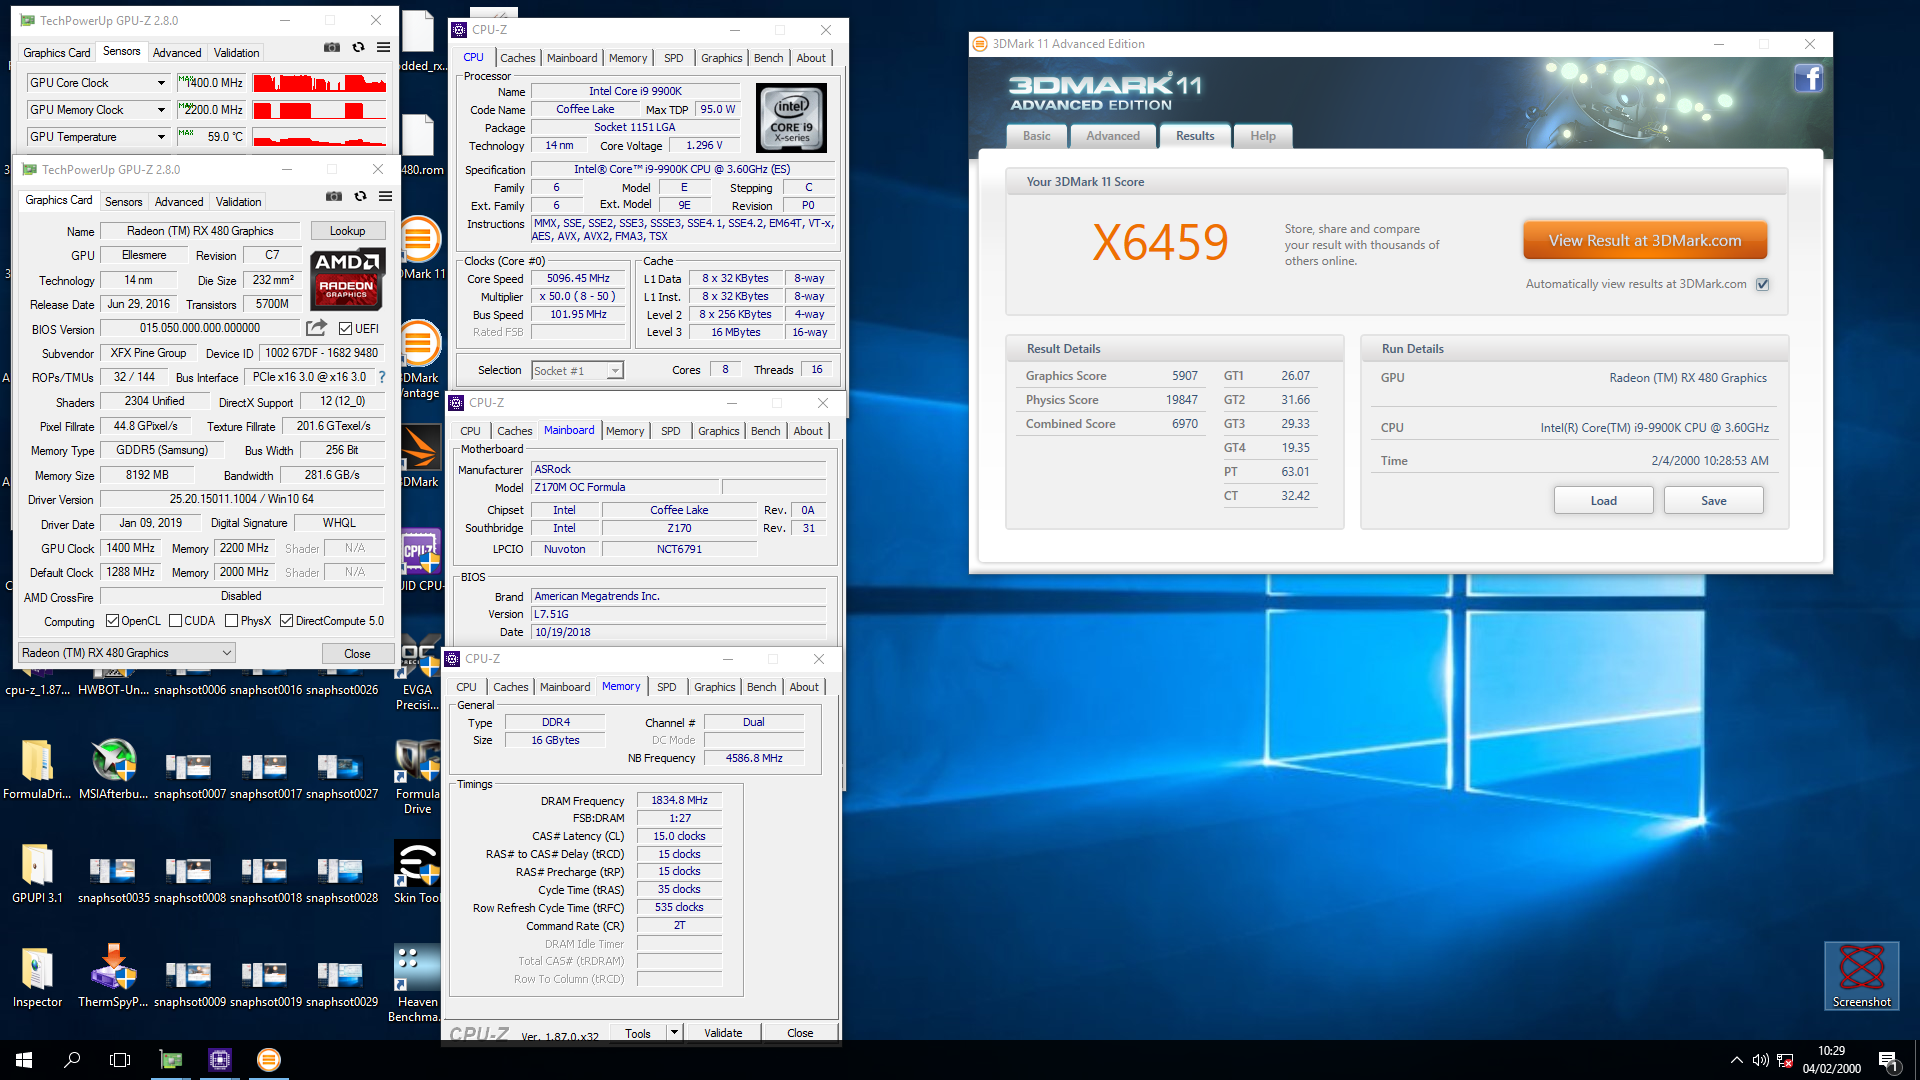Open the snaphsot0007 desktop file
The image size is (1920, 1080).
tap(189, 777)
